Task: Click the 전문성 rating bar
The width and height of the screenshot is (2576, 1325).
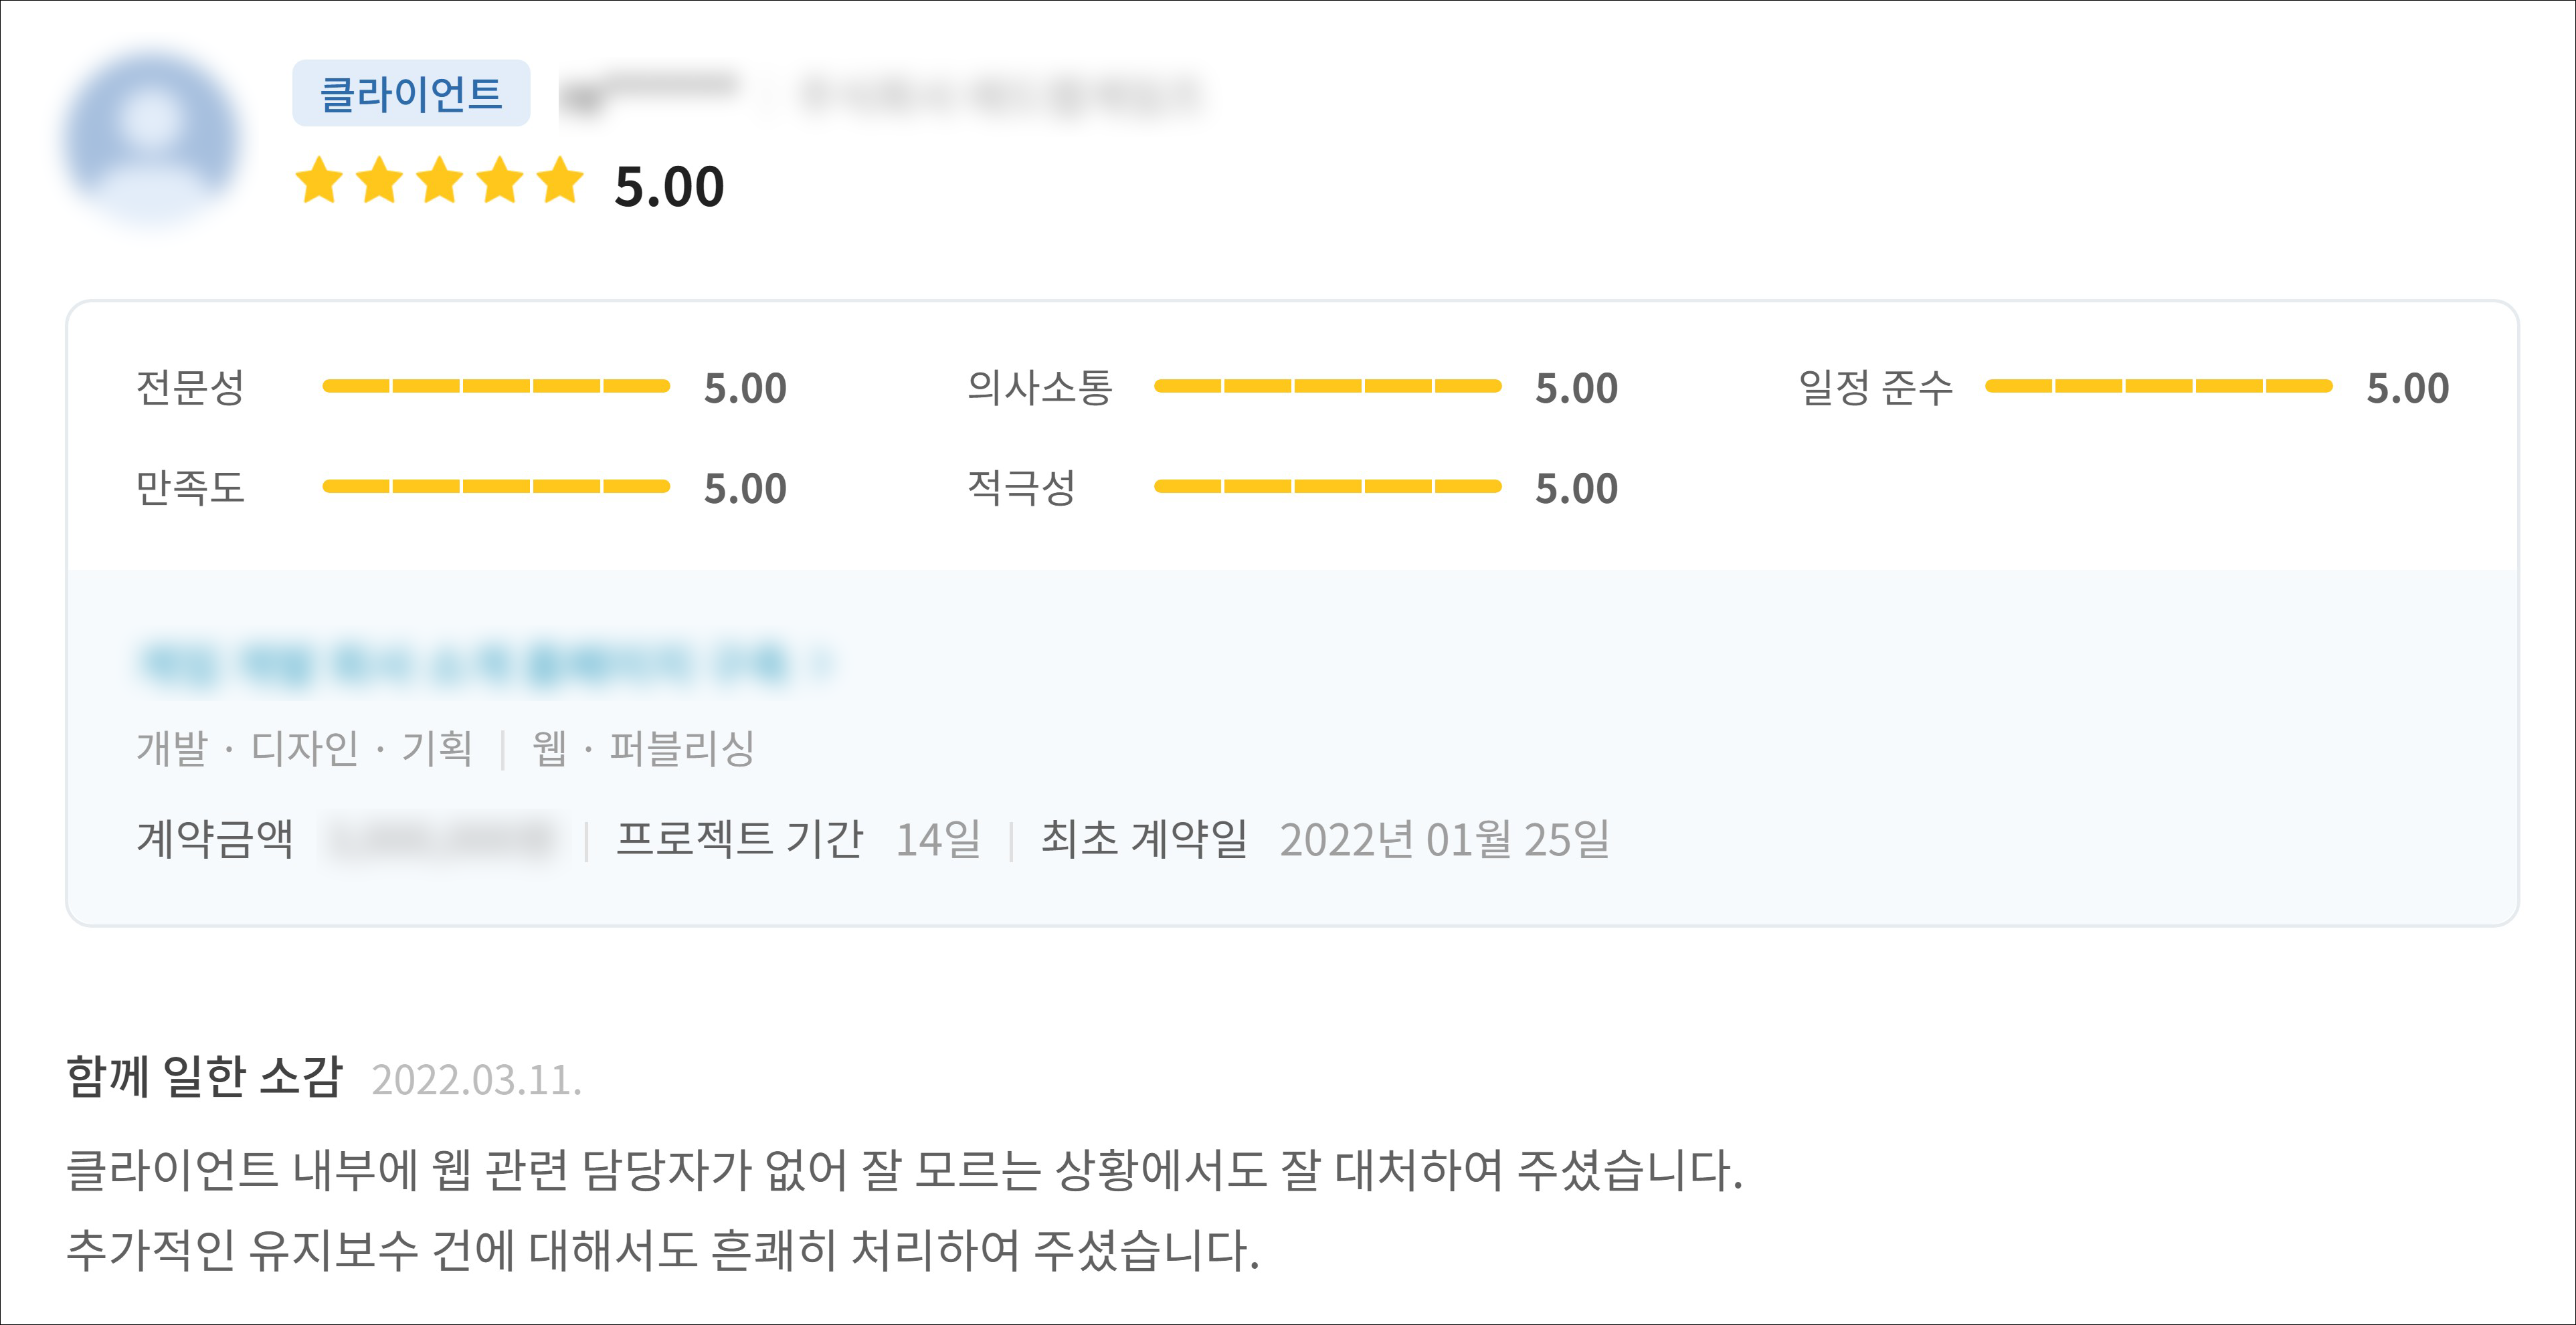Action: point(495,386)
